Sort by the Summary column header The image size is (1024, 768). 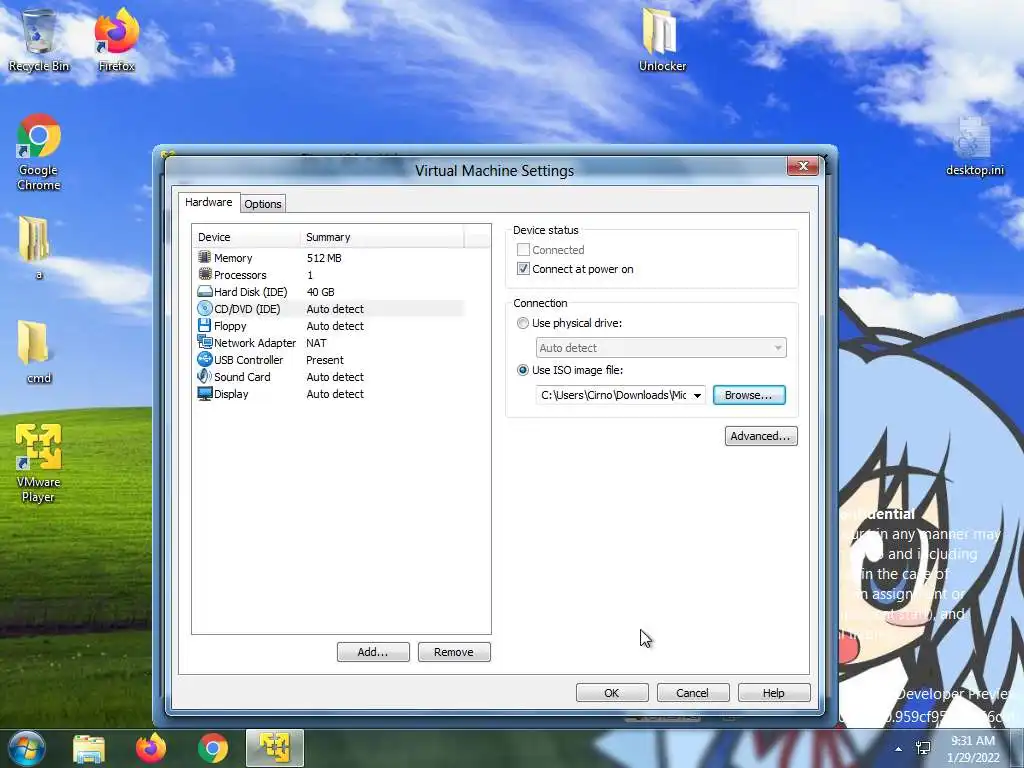[382, 237]
